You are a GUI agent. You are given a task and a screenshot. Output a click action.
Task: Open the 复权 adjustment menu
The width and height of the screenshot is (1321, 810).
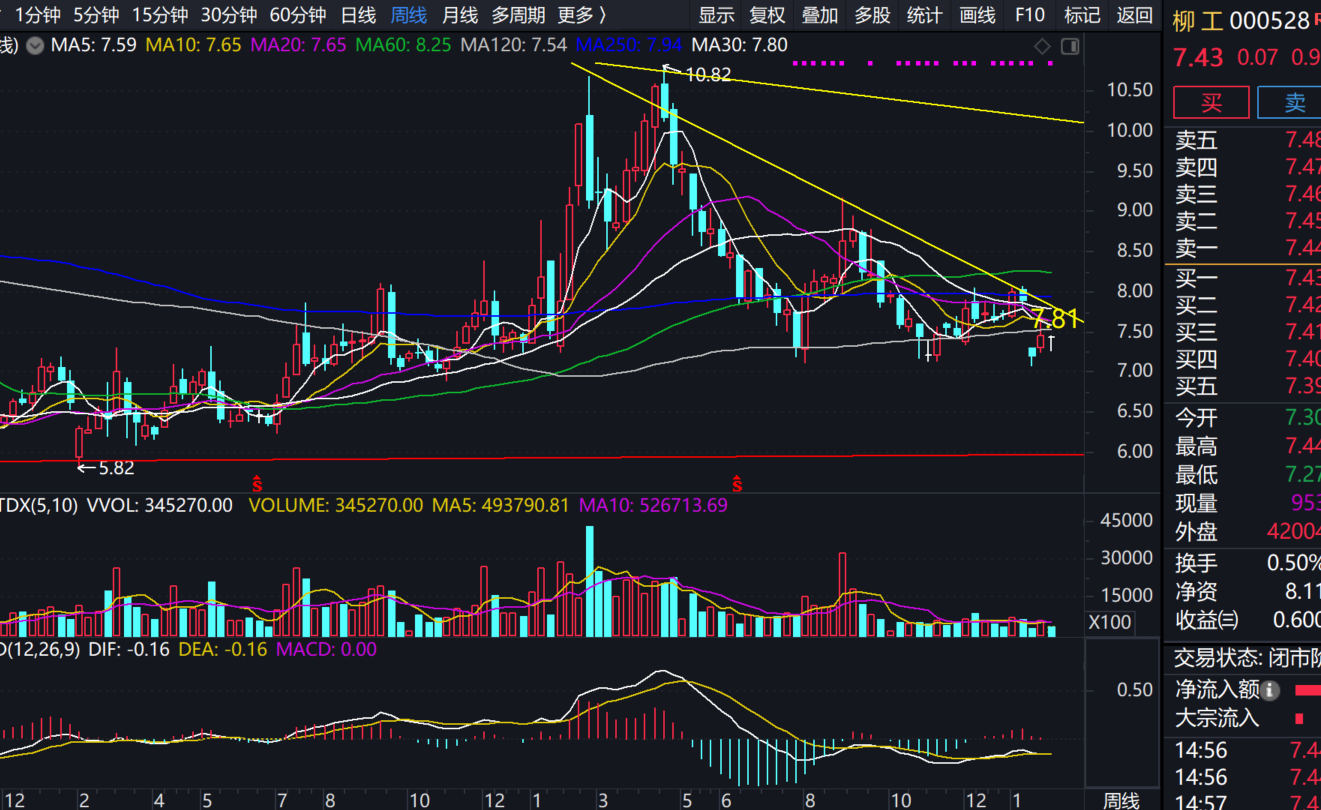(767, 15)
